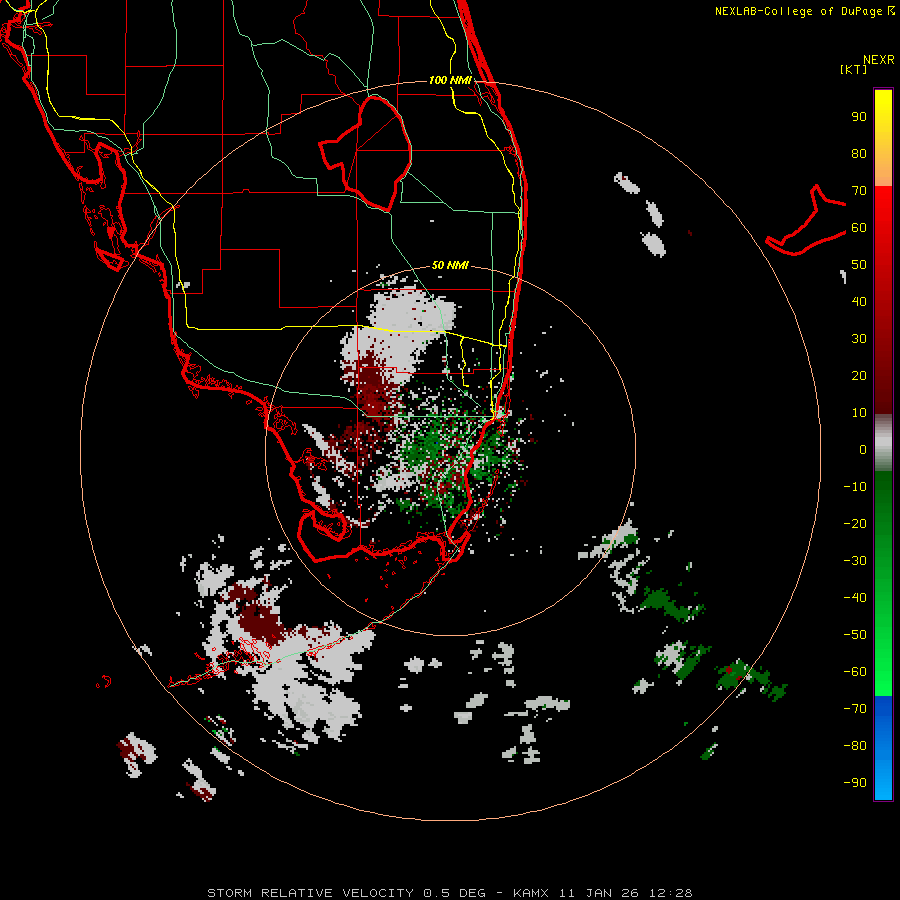The height and width of the screenshot is (900, 900).
Task: Click the 70 value on the velocity scale
Action: (x=859, y=191)
